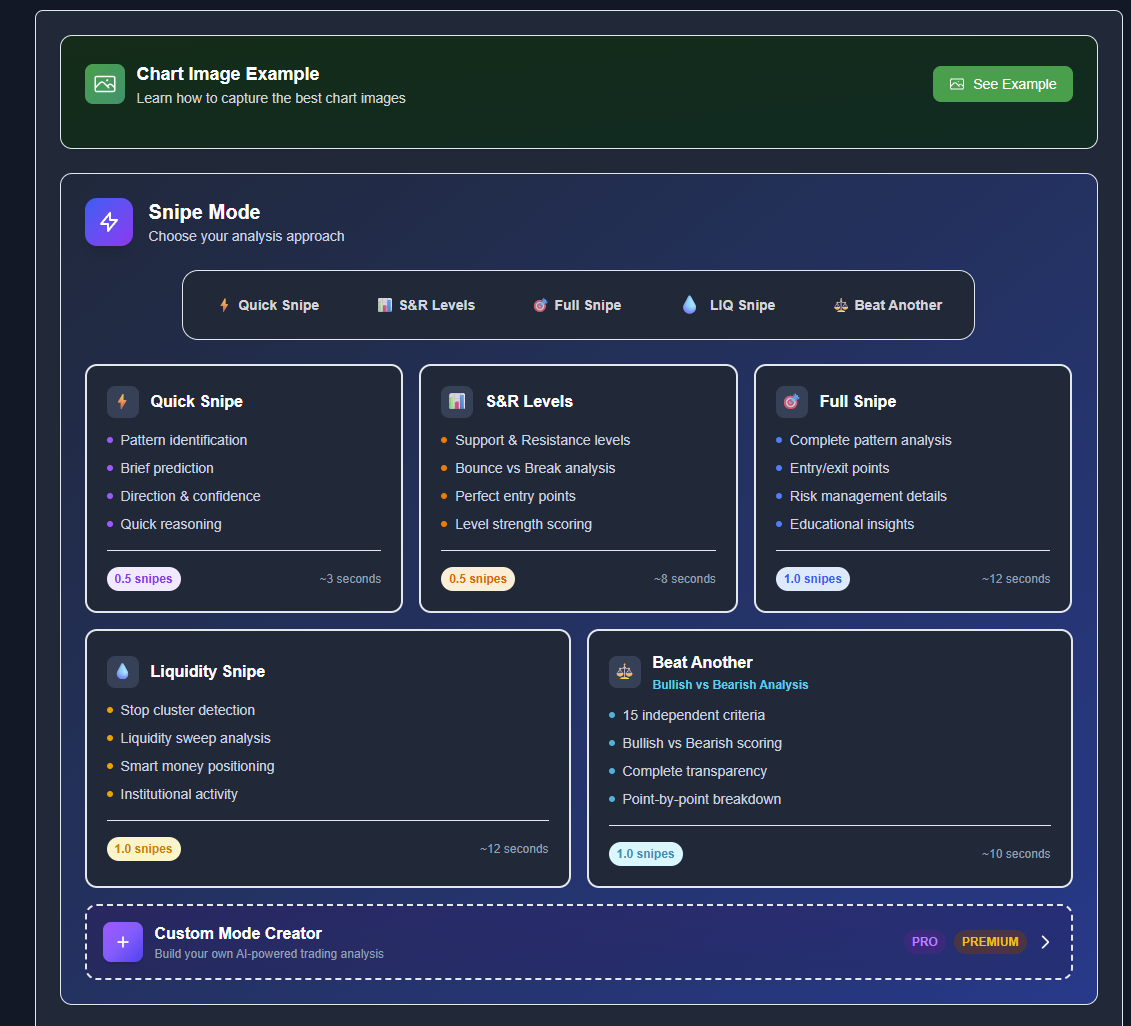The image size is (1131, 1026).
Task: Click the 0.5 snipes badge on Quick Snipe
Action: (x=143, y=578)
